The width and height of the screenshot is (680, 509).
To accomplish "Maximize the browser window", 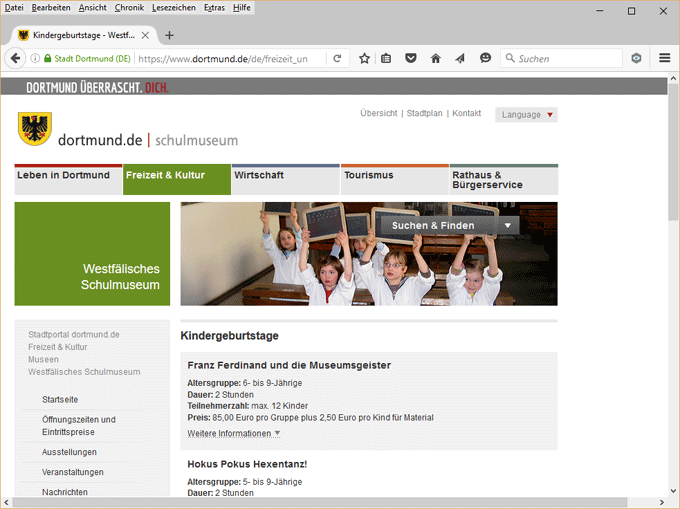I will click(631, 11).
